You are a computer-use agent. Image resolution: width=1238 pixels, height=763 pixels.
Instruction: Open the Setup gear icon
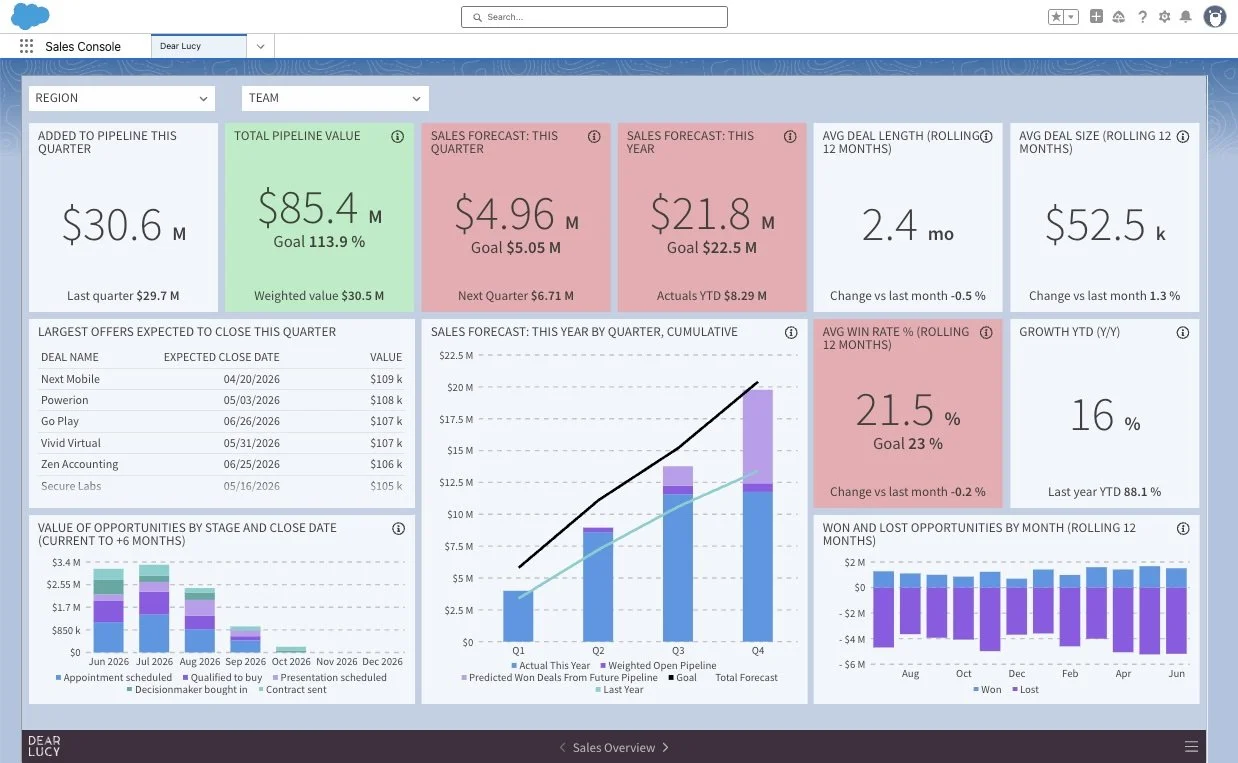[1164, 17]
